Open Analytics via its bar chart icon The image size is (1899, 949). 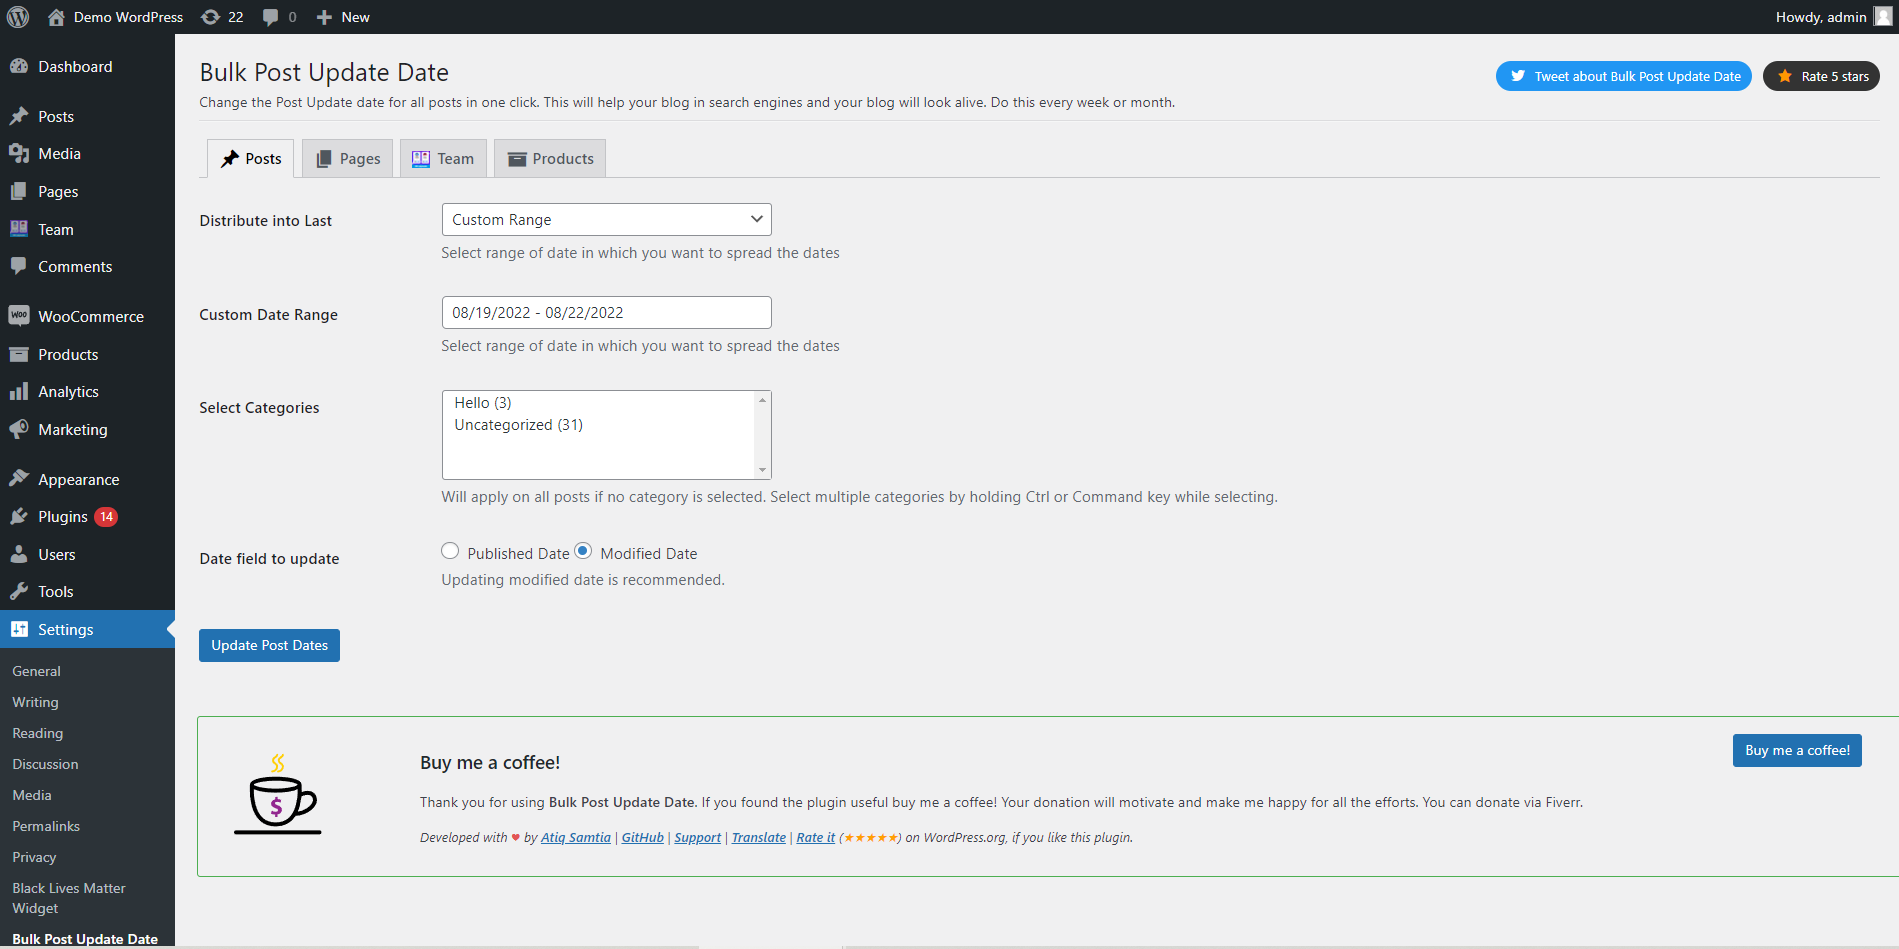[19, 392]
